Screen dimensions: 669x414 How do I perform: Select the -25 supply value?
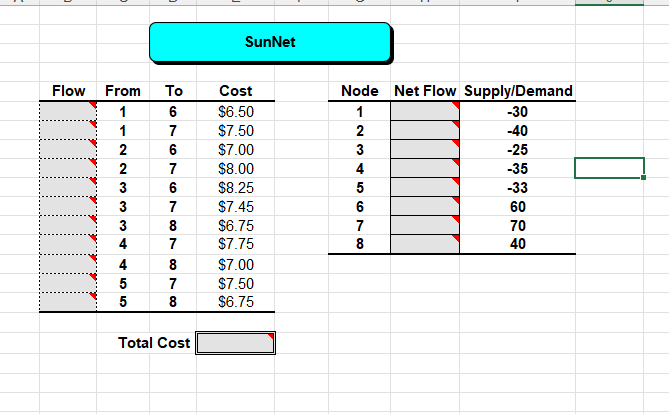[x=518, y=150]
